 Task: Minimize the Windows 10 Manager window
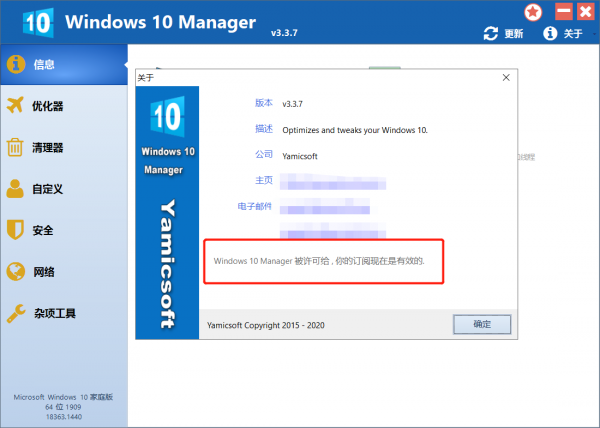[x=562, y=11]
